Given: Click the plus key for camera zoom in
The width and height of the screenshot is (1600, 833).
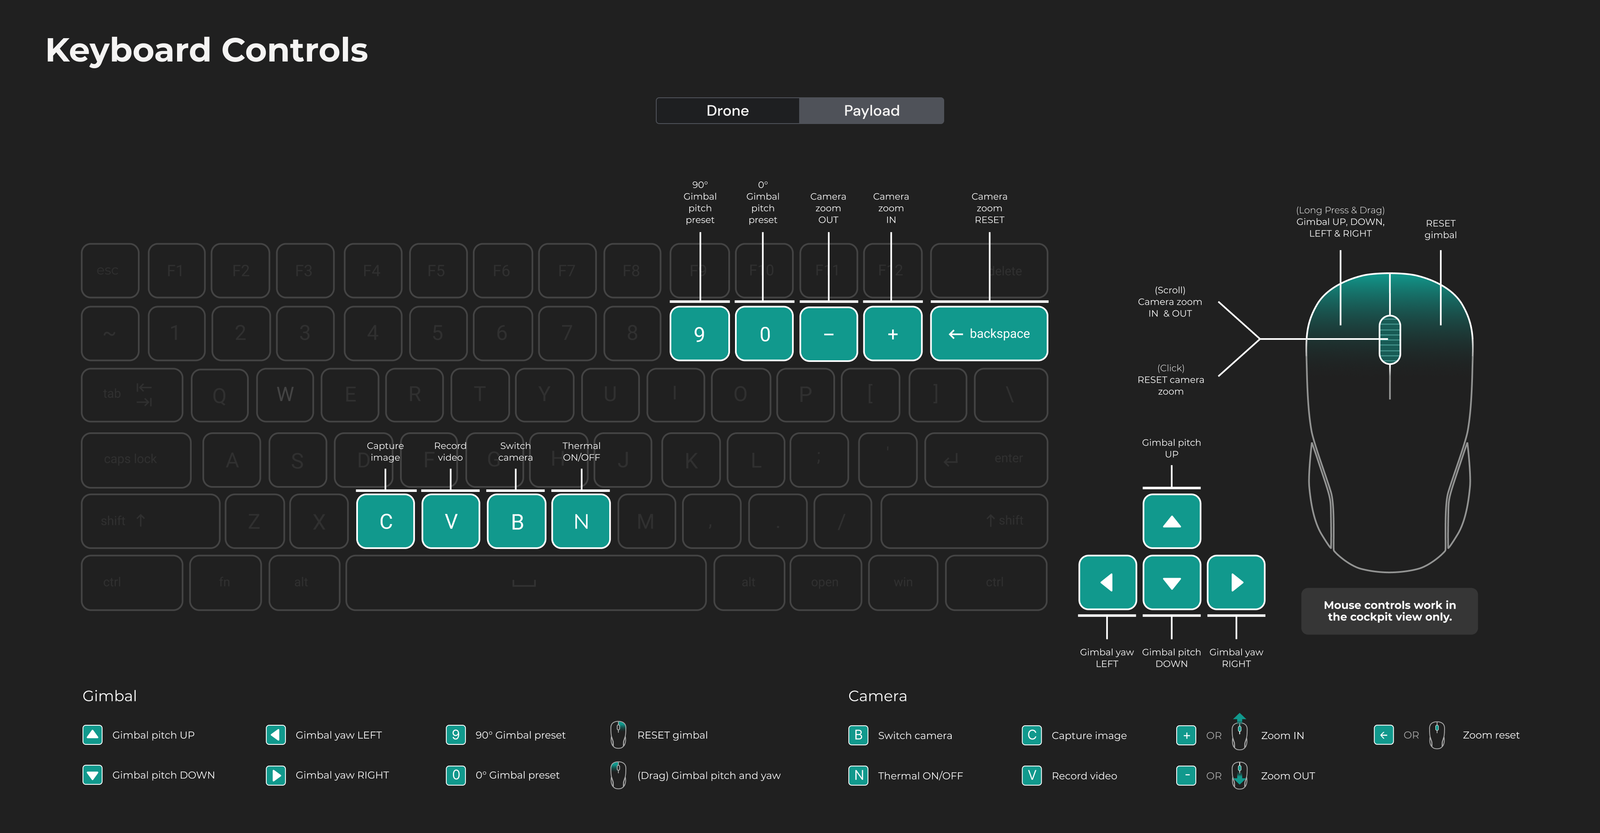Looking at the screenshot, I should coord(893,334).
